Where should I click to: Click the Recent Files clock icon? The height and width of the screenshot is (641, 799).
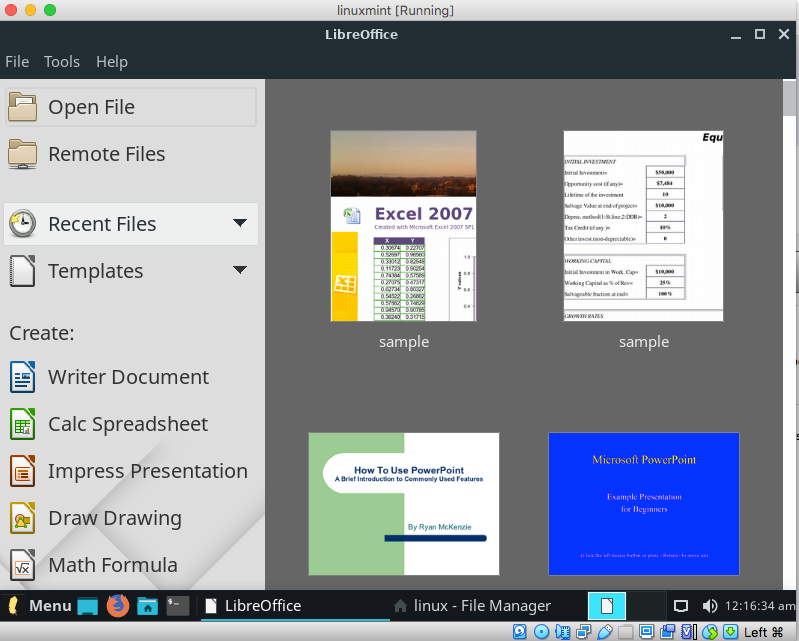(x=22, y=223)
